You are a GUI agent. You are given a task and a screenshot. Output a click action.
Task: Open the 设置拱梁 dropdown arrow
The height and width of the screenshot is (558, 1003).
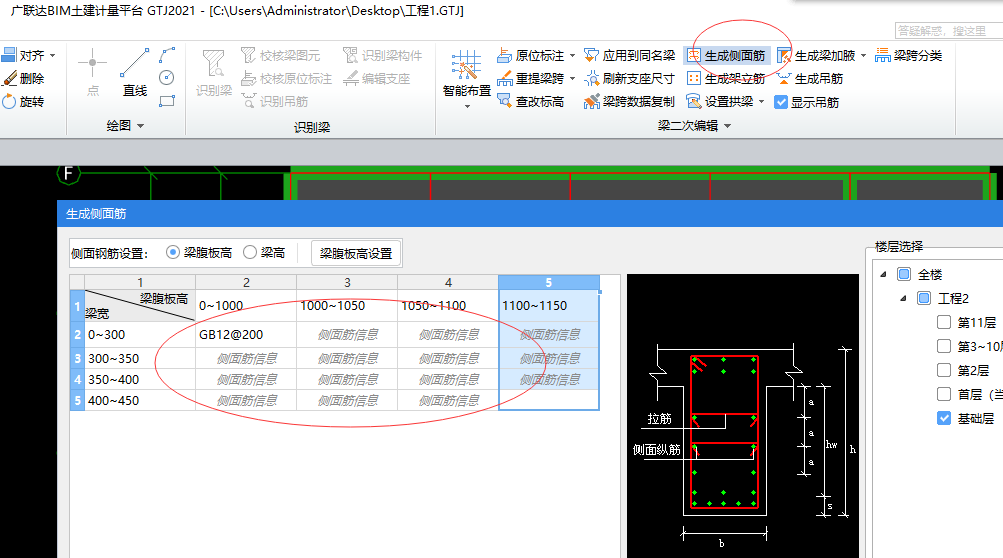click(761, 102)
